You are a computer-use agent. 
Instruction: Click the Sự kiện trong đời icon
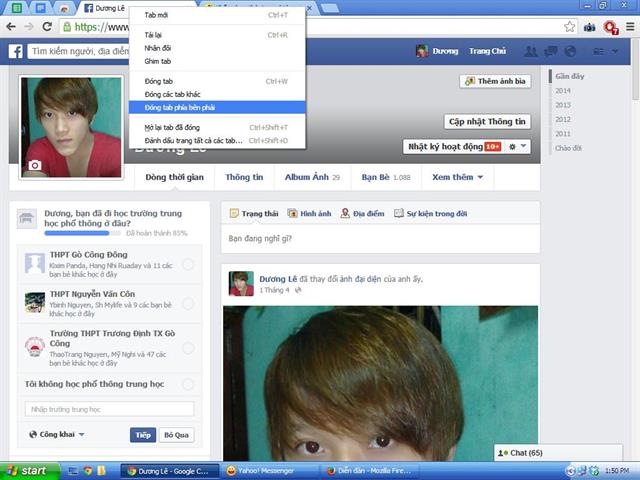point(399,213)
